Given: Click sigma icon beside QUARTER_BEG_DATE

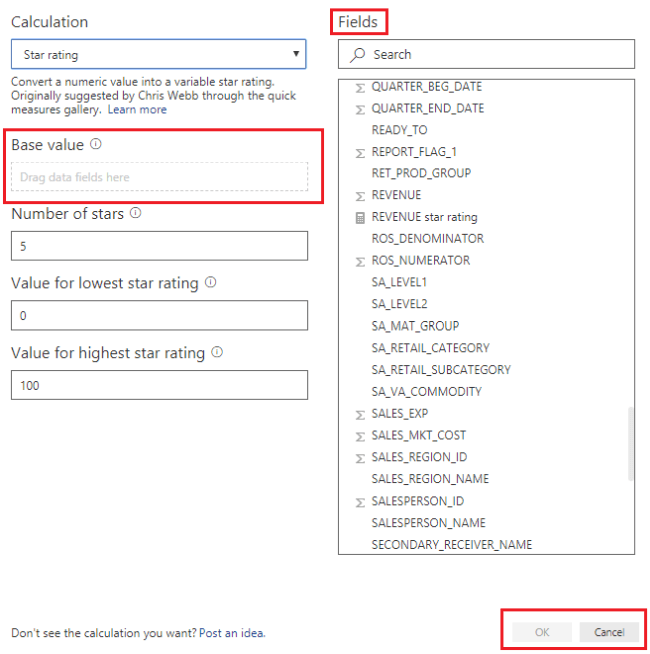Looking at the screenshot, I should (360, 88).
